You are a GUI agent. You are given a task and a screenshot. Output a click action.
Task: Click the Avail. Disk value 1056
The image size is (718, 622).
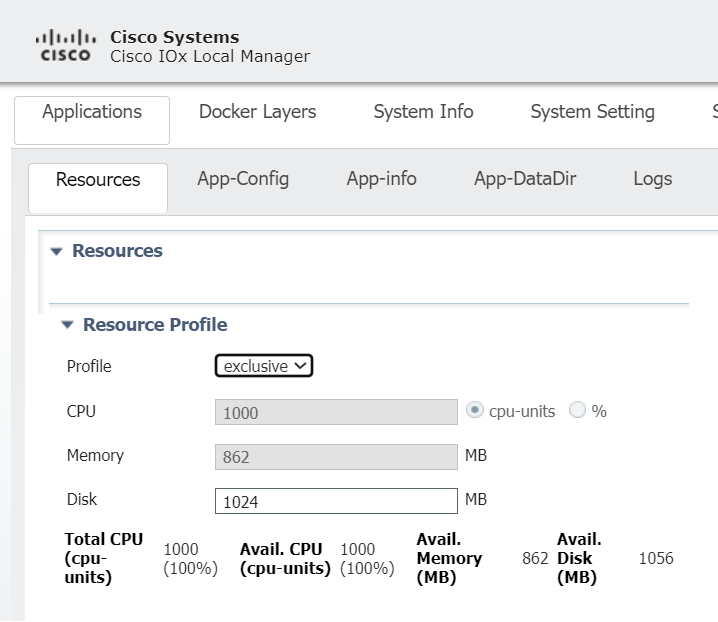pos(656,558)
